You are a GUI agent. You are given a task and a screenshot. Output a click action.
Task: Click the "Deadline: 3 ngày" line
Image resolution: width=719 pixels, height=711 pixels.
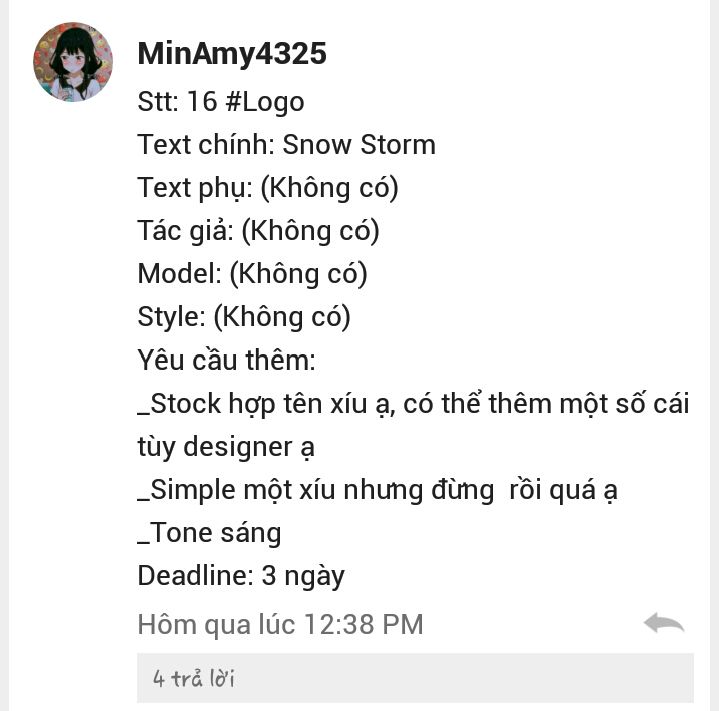coord(241,576)
